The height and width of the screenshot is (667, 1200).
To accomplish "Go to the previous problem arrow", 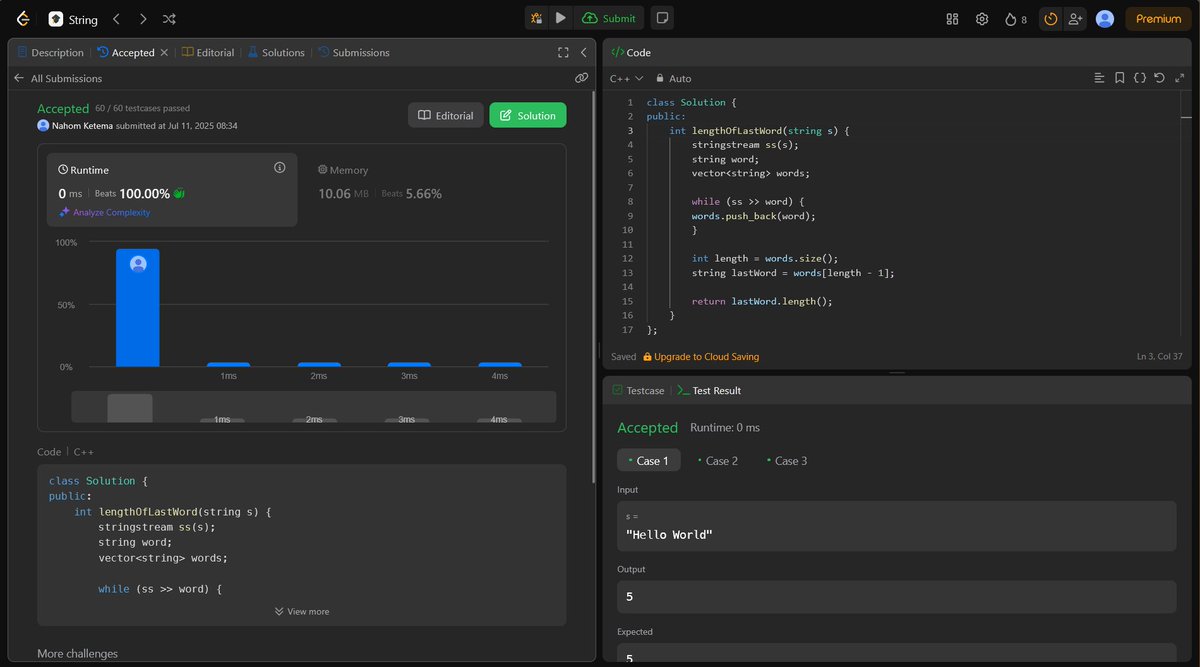I will point(117,18).
